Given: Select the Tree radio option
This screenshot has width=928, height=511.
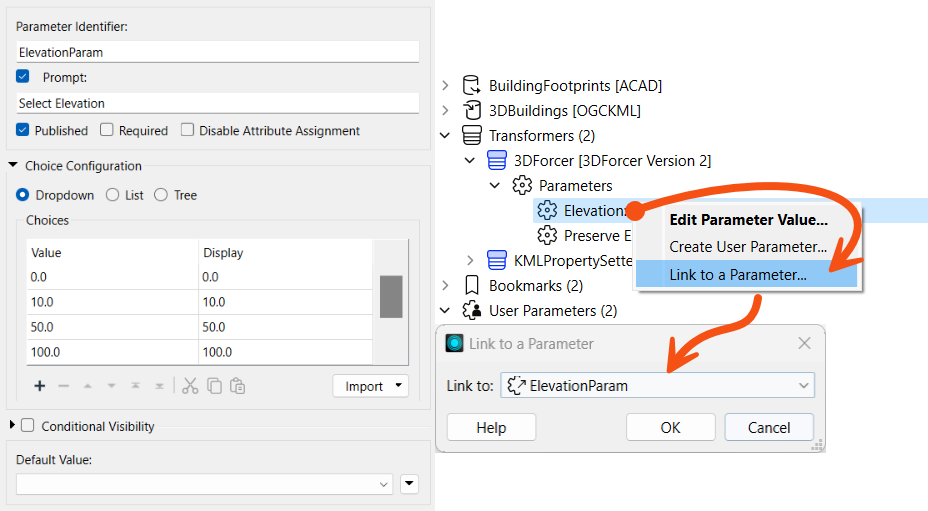Looking at the screenshot, I should coord(161,195).
